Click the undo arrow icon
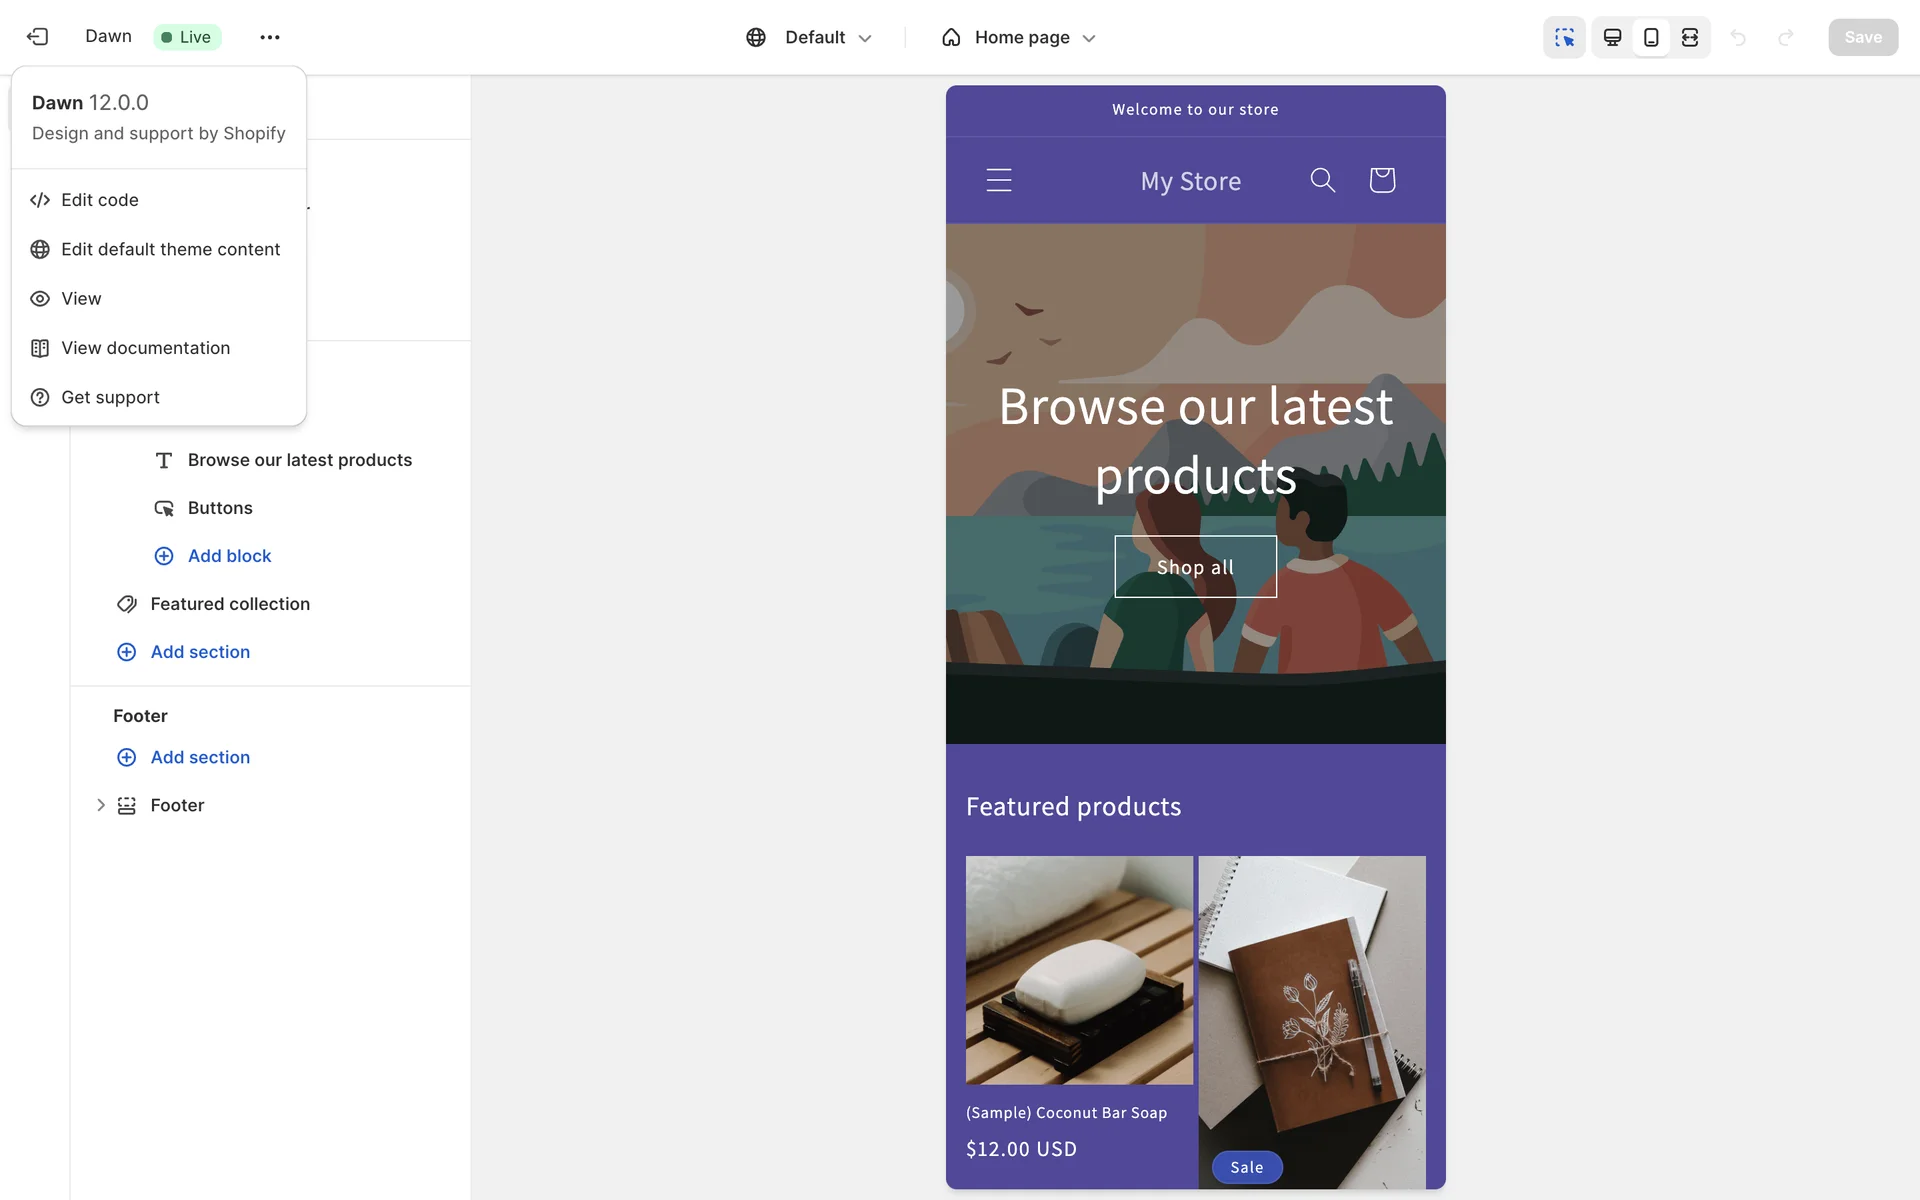The height and width of the screenshot is (1200, 1920). pyautogui.click(x=1738, y=37)
